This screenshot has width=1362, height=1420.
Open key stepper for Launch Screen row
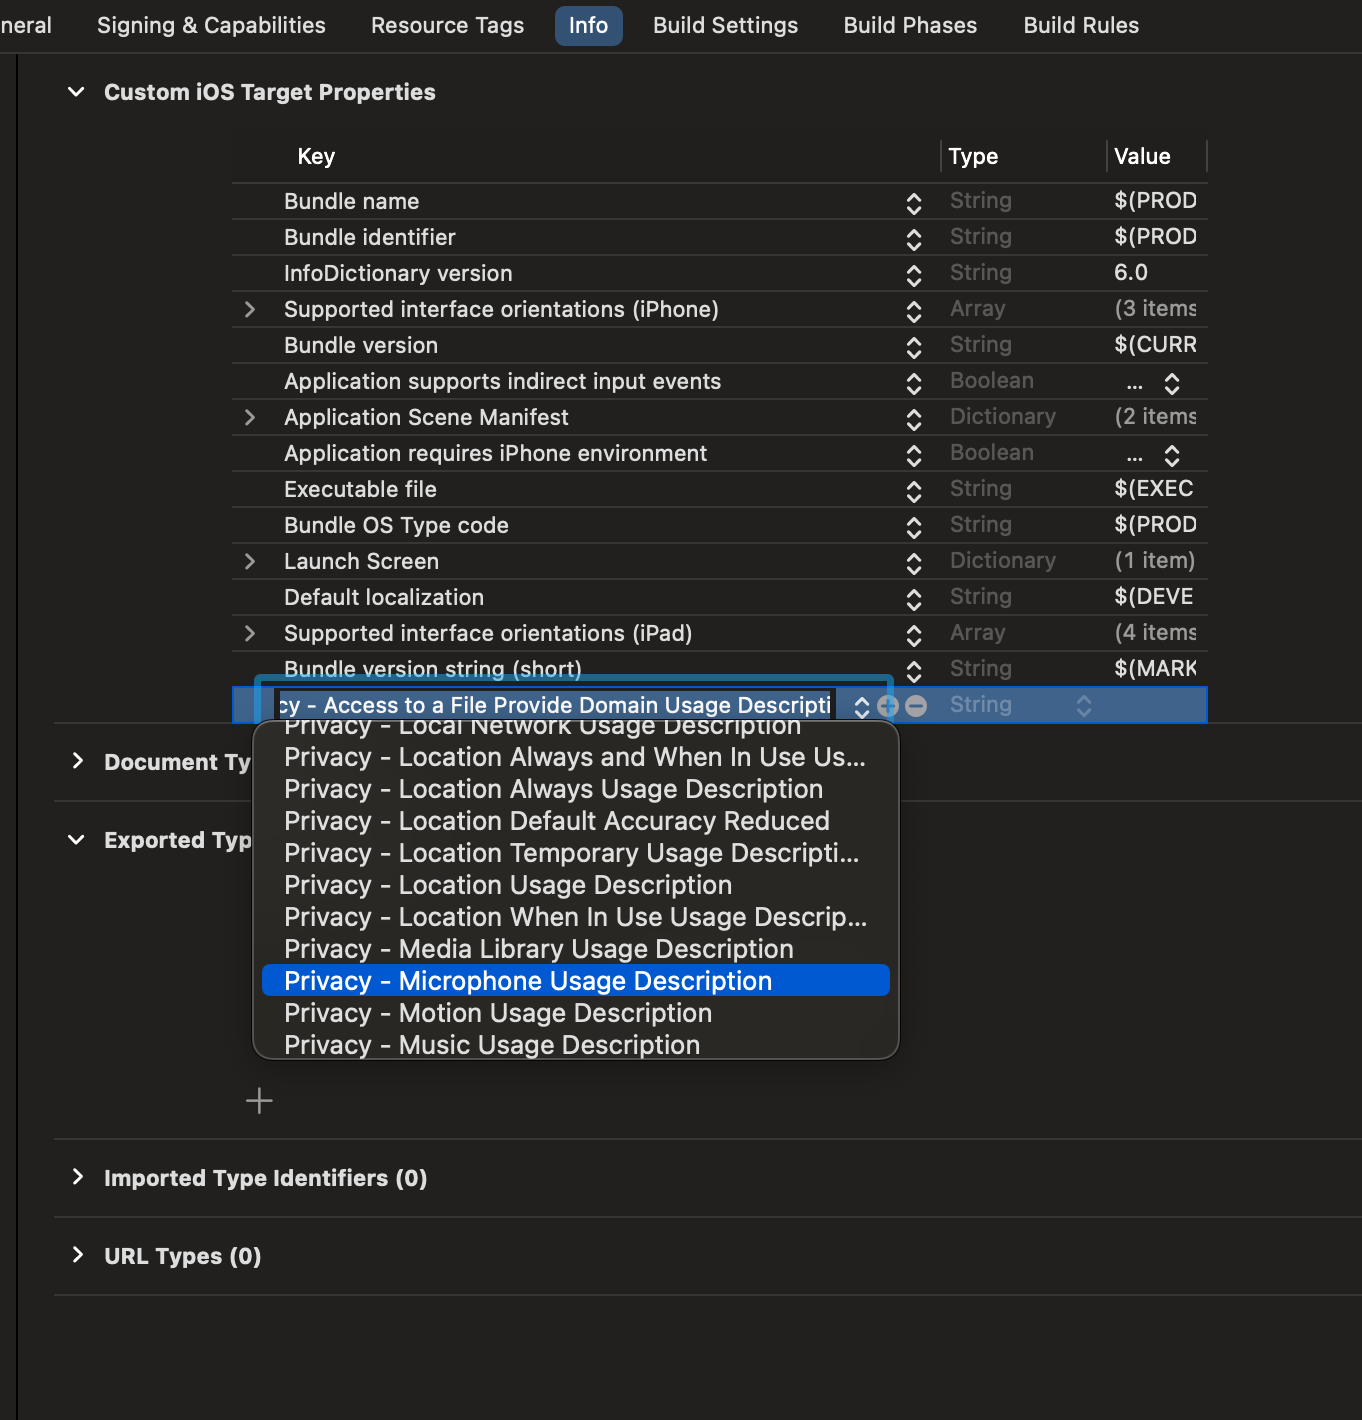(914, 563)
